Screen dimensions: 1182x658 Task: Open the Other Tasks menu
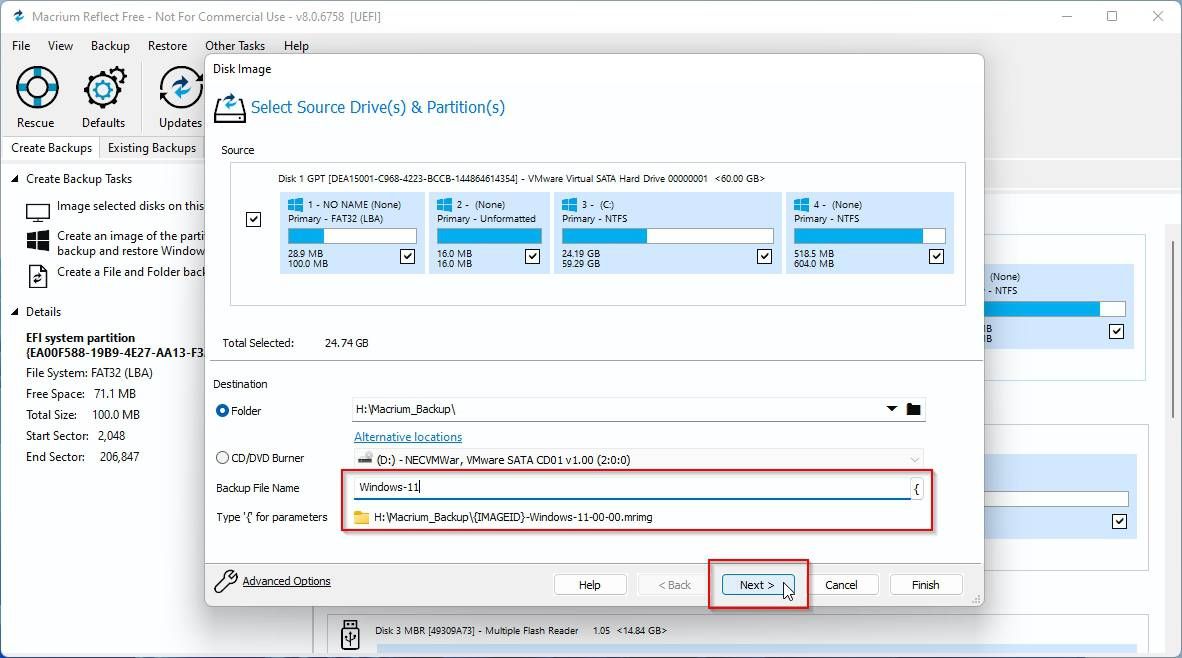[235, 46]
